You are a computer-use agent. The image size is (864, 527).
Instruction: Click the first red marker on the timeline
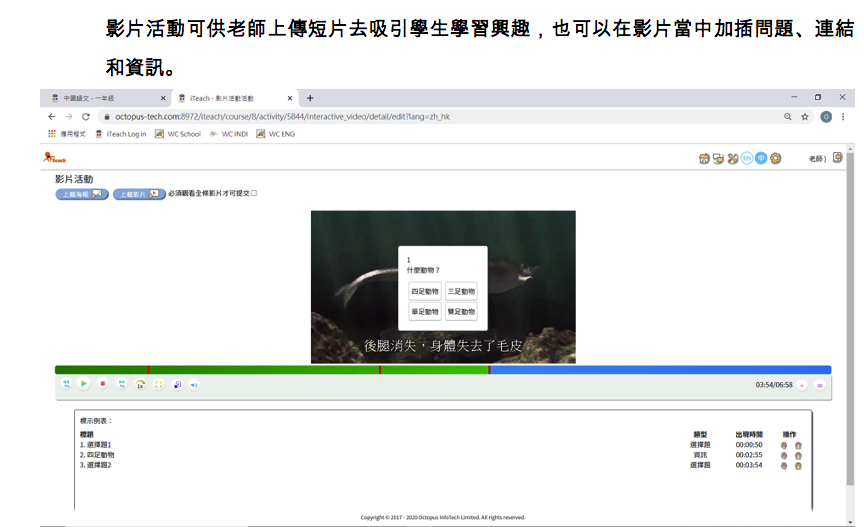pyautogui.click(x=148, y=370)
